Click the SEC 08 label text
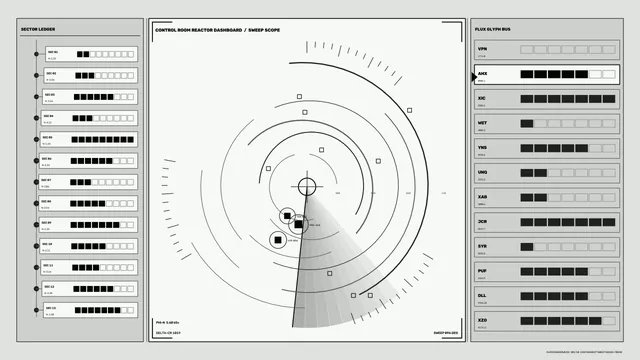This screenshot has height=360, width=640. 46,201
